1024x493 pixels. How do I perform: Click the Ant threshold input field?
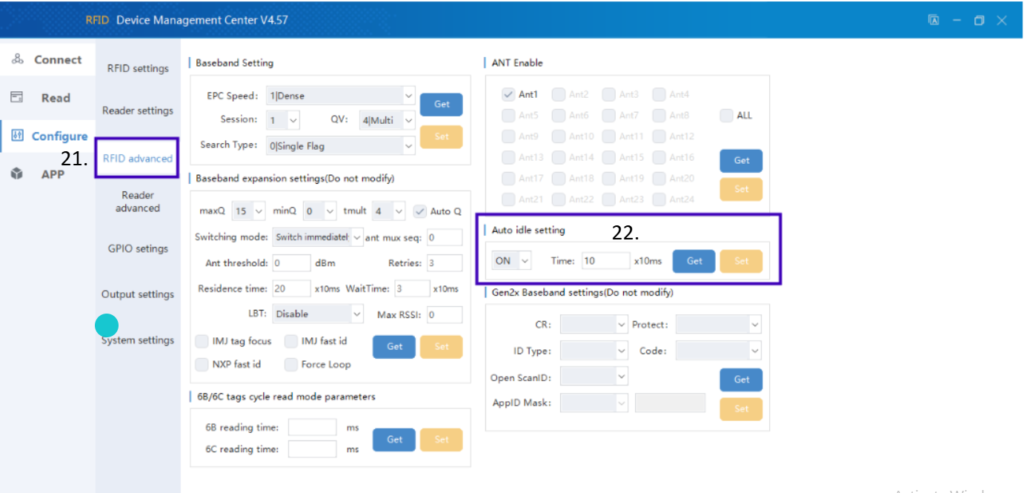click(291, 263)
